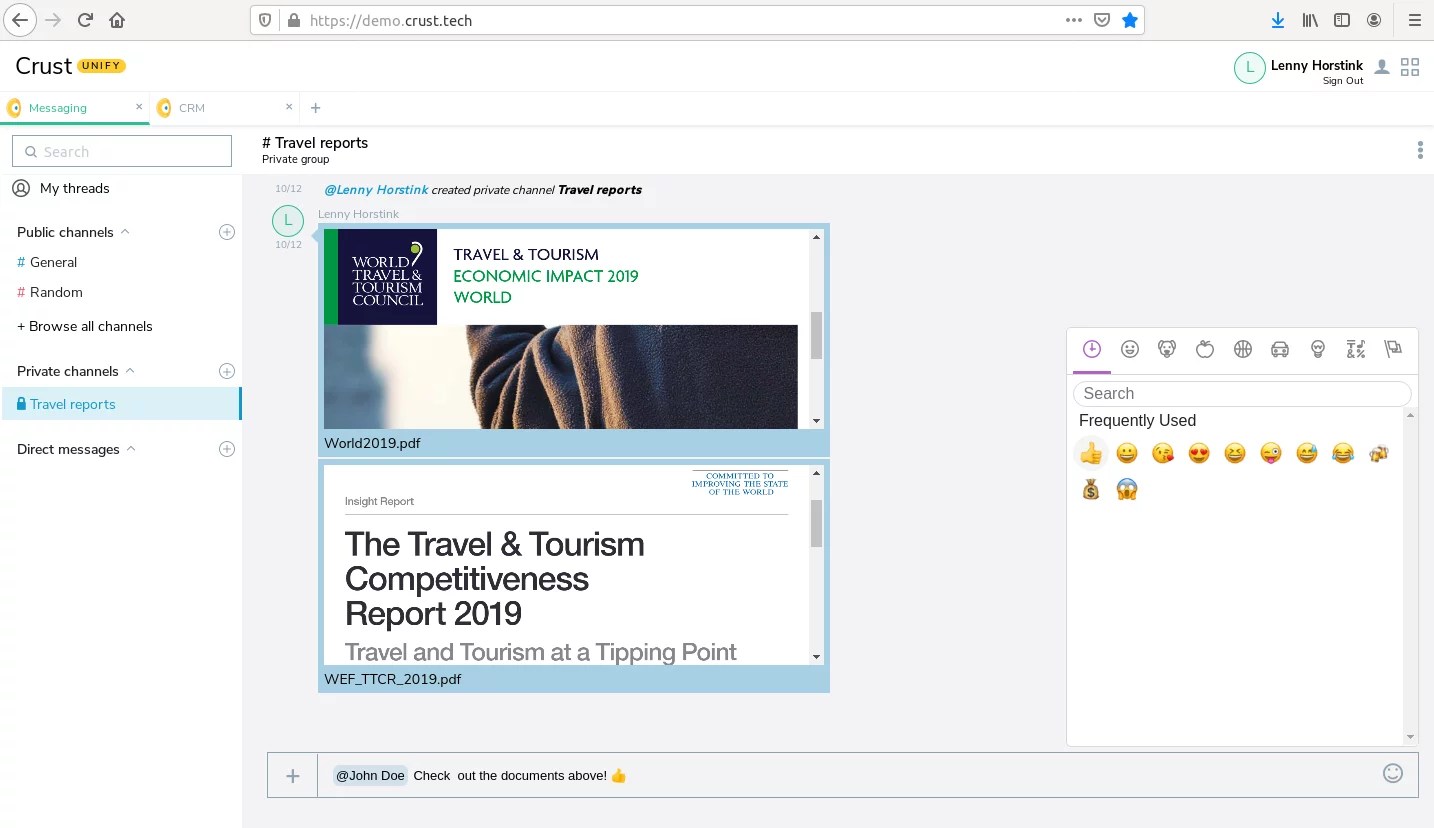Select the thumbs up frequently used emoji
The width and height of the screenshot is (1434, 828).
(1091, 453)
